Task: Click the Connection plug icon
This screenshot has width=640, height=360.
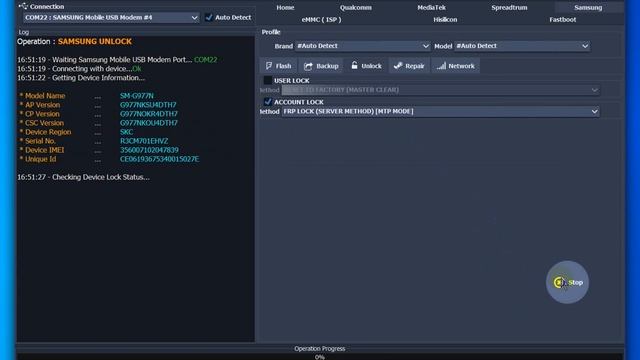Action: click(23, 6)
